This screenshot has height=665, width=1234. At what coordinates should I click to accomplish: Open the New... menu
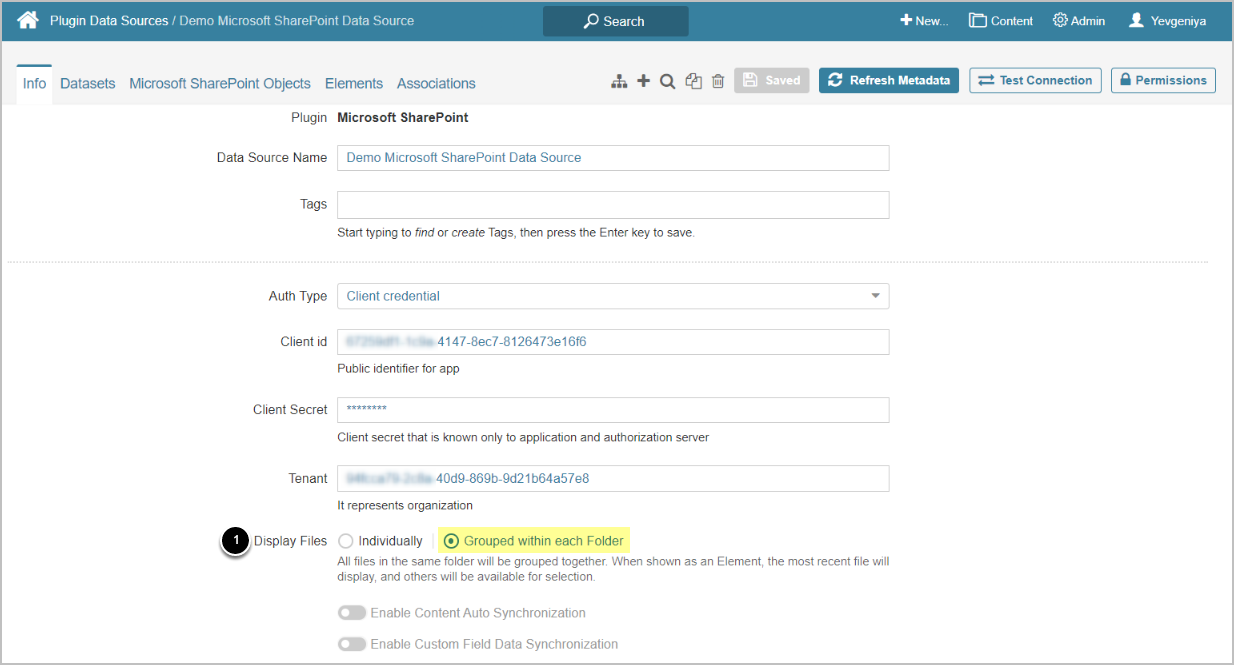(923, 21)
